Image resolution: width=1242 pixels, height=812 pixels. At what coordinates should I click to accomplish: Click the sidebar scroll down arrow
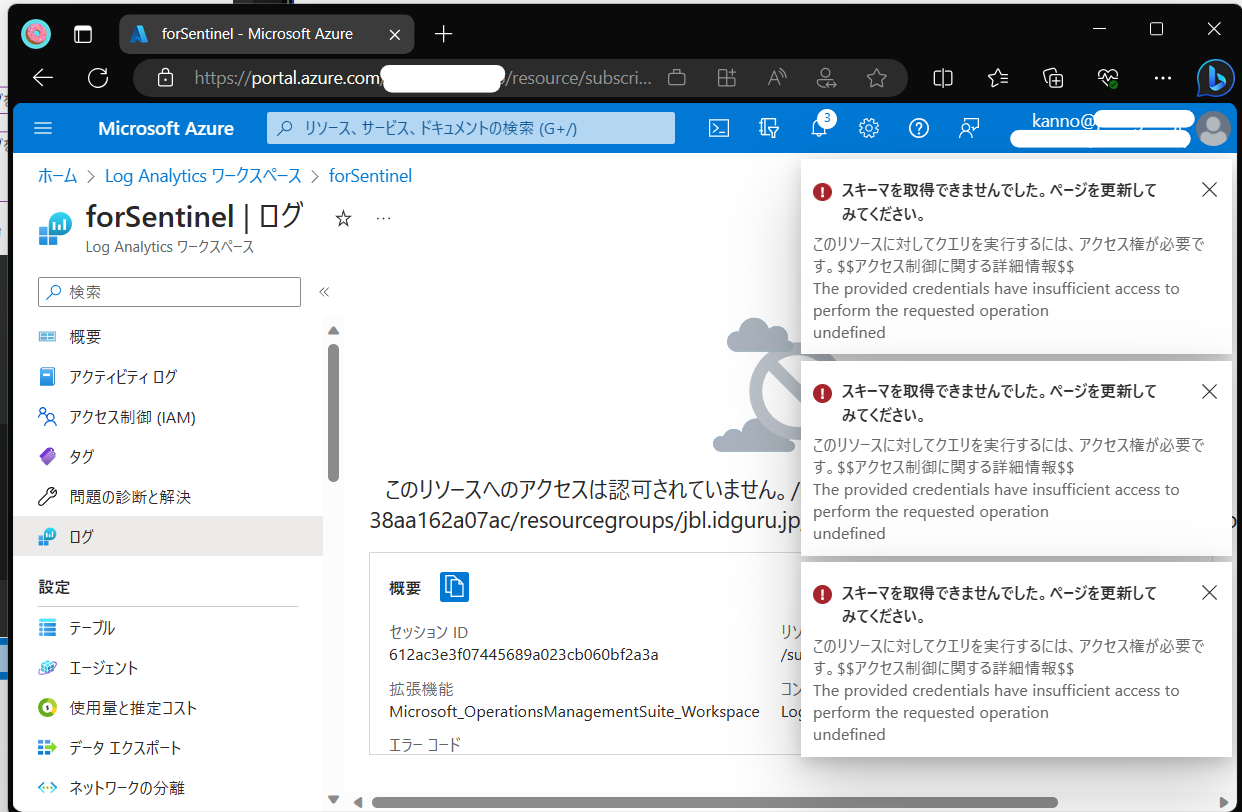pyautogui.click(x=334, y=799)
